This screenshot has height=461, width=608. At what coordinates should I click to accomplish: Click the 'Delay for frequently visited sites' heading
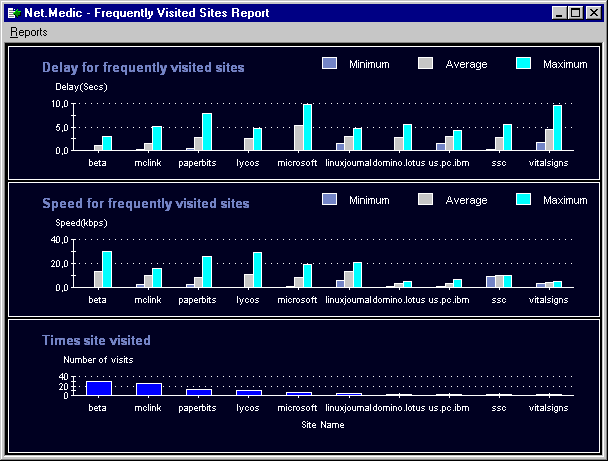click(143, 68)
